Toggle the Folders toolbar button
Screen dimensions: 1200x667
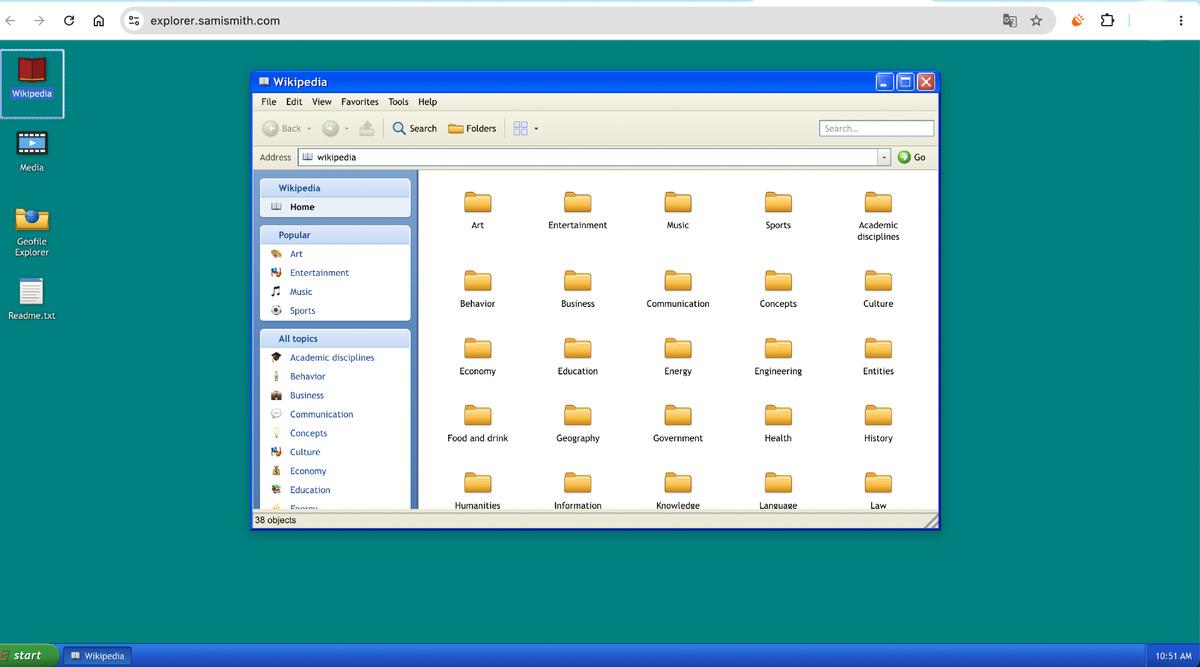tap(472, 128)
